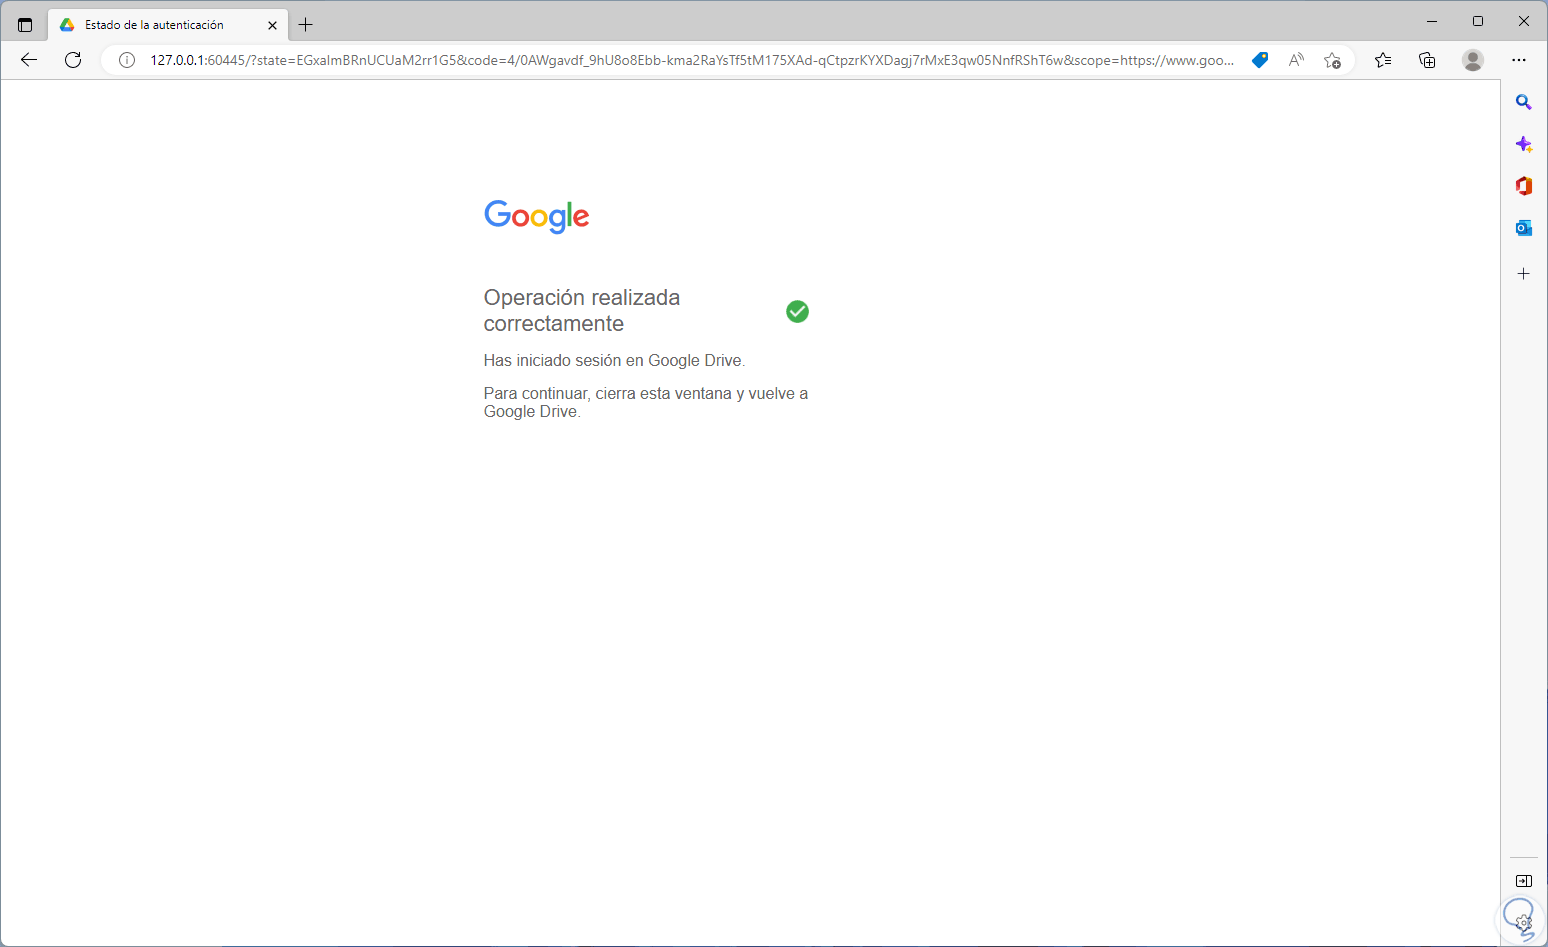Add a sidebar app with plus icon

tap(1524, 273)
